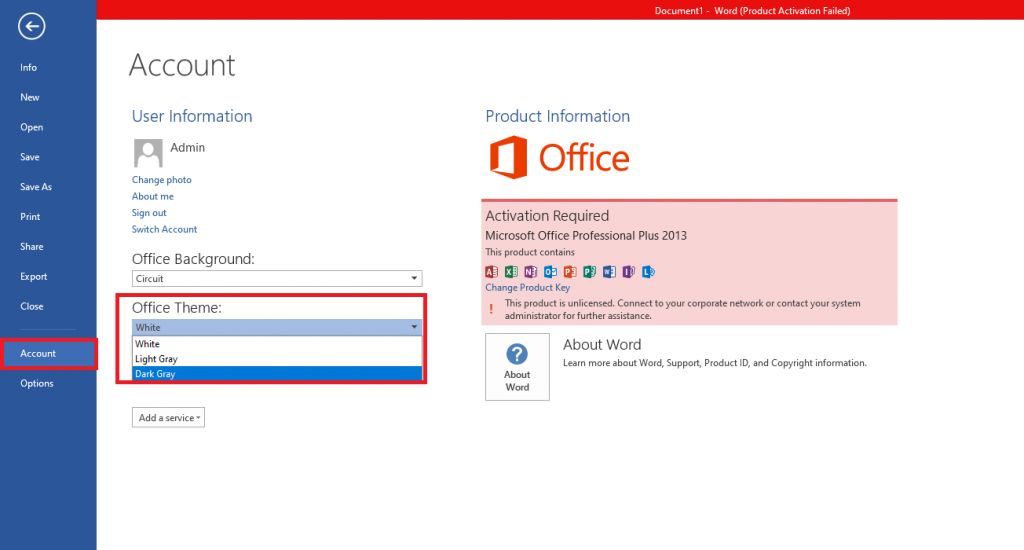
Task: Open the Info page
Action: pos(48,67)
